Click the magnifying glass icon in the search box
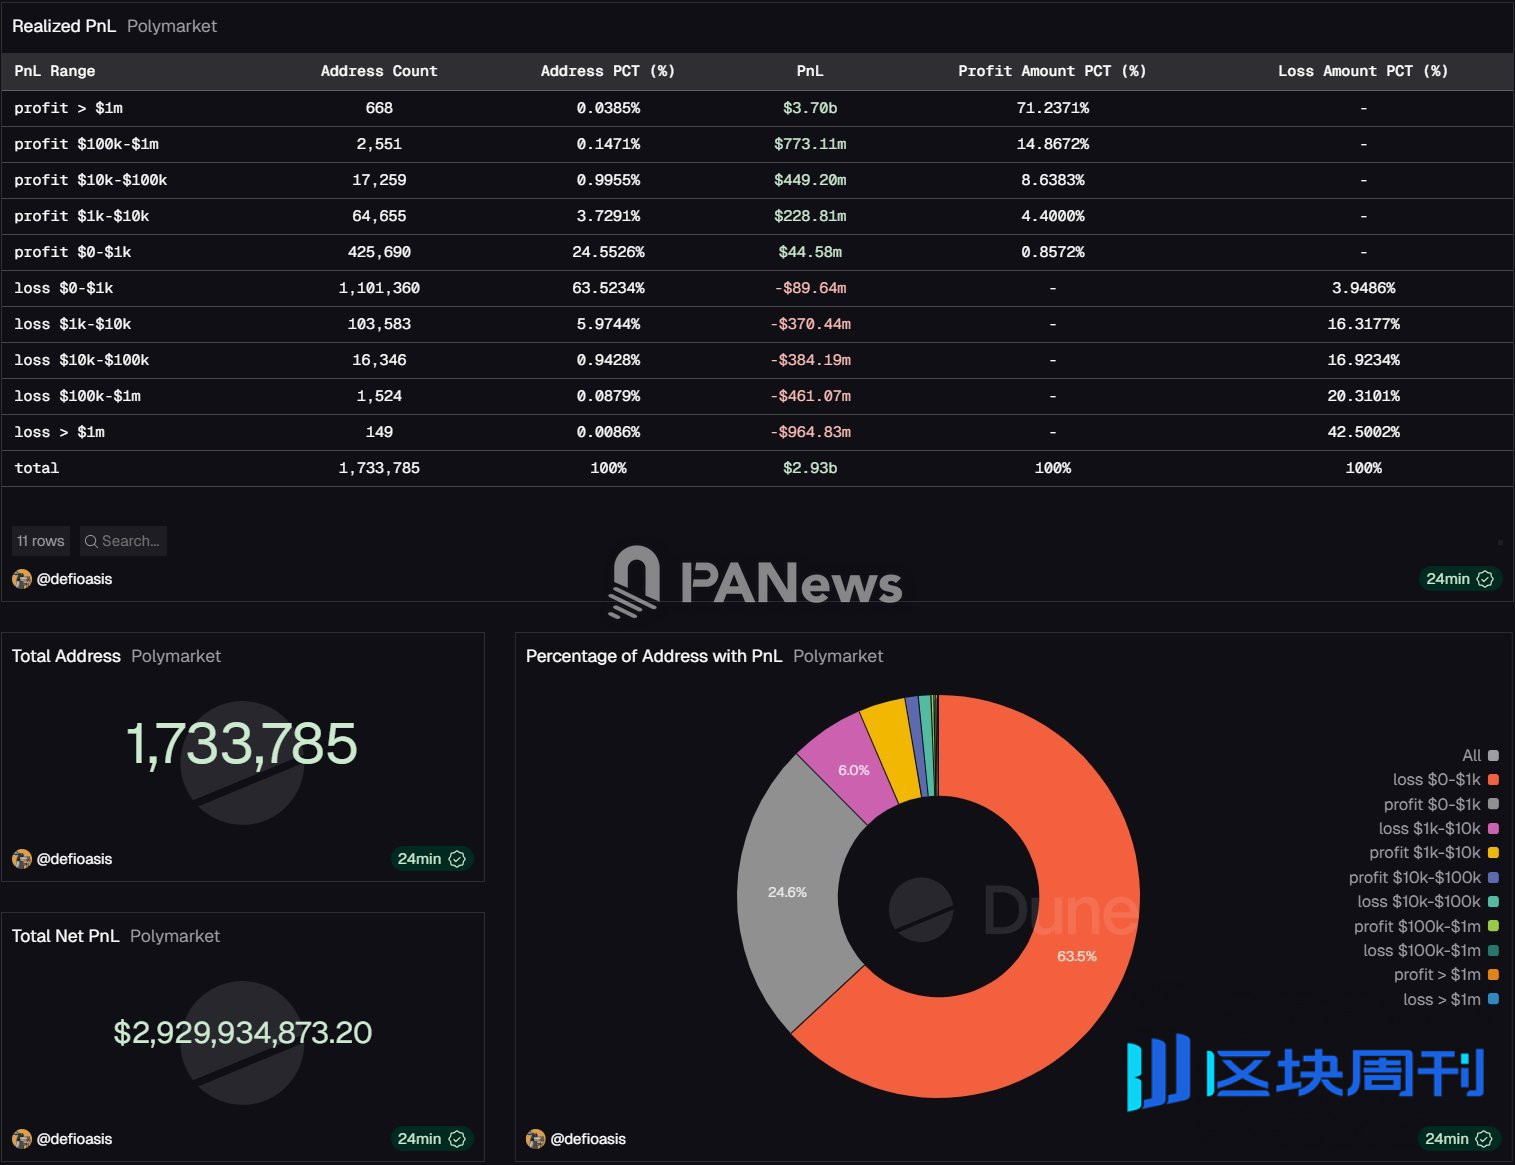The width and height of the screenshot is (1515, 1165). click(x=91, y=541)
